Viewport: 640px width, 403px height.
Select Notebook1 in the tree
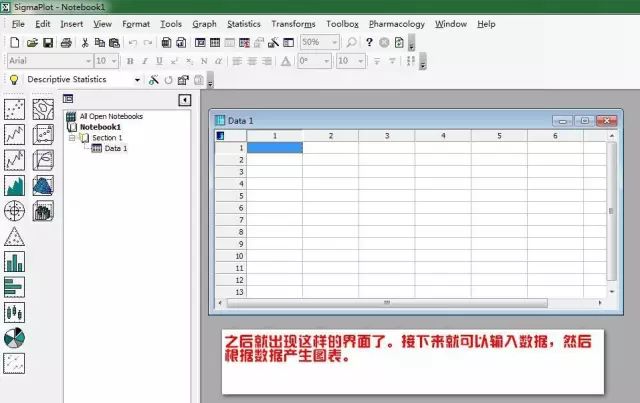tap(100, 127)
